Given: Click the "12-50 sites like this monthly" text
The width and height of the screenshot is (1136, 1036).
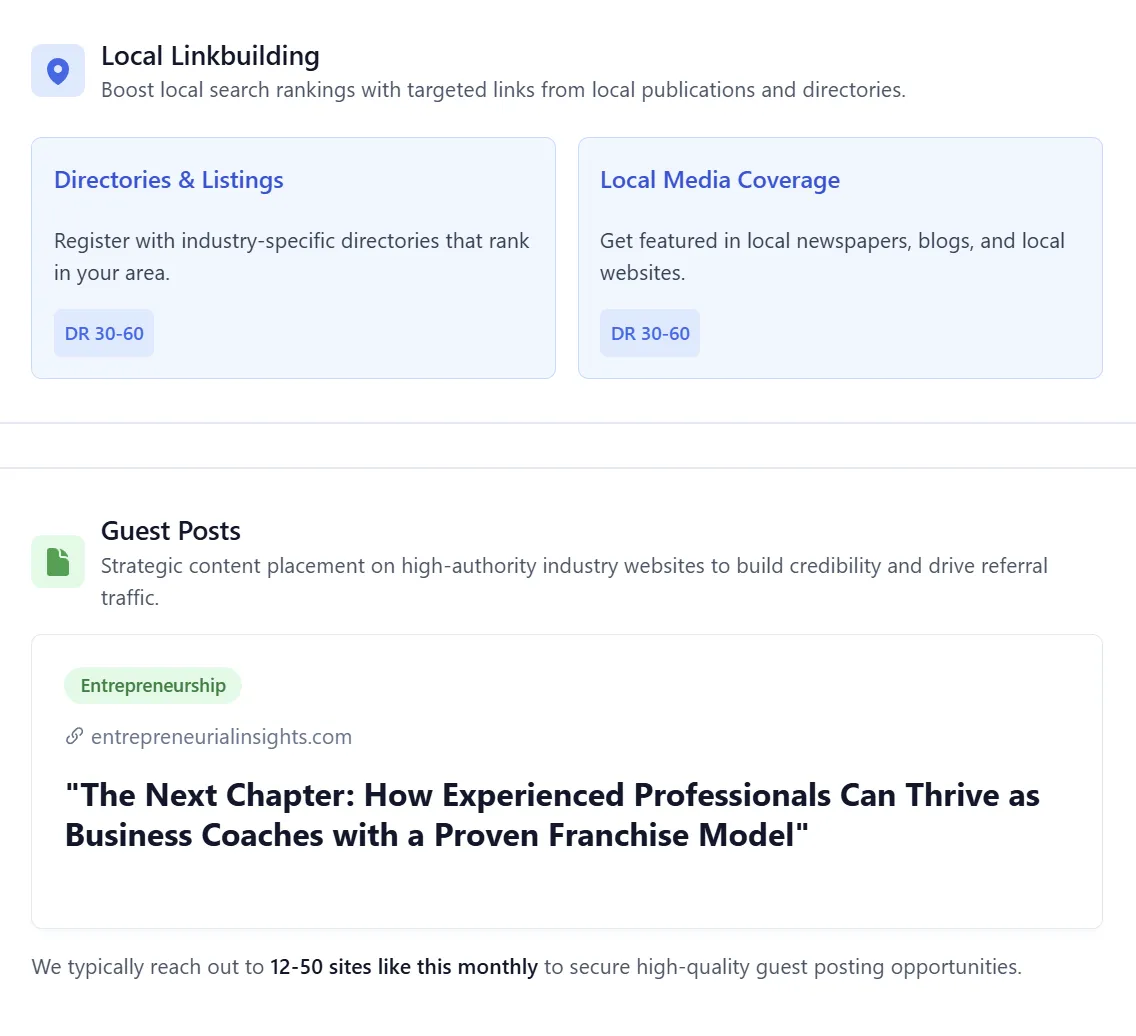Looking at the screenshot, I should click(404, 967).
